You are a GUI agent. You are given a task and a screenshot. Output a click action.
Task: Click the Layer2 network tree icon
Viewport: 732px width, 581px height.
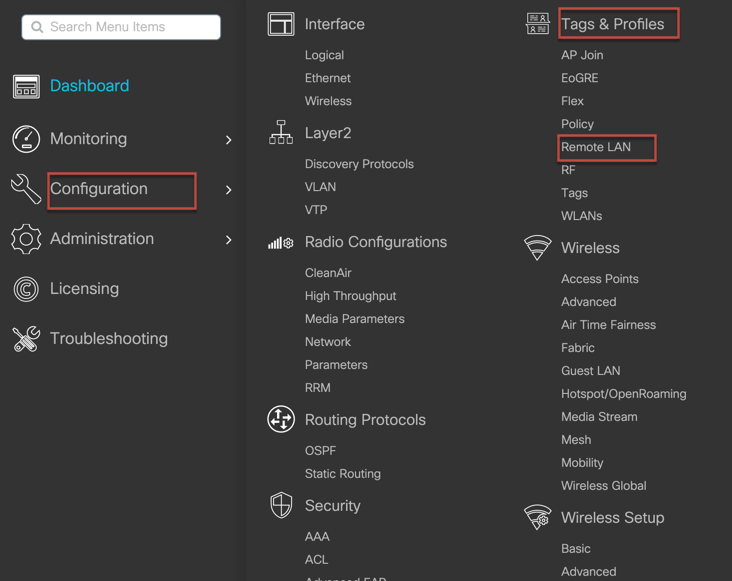281,133
